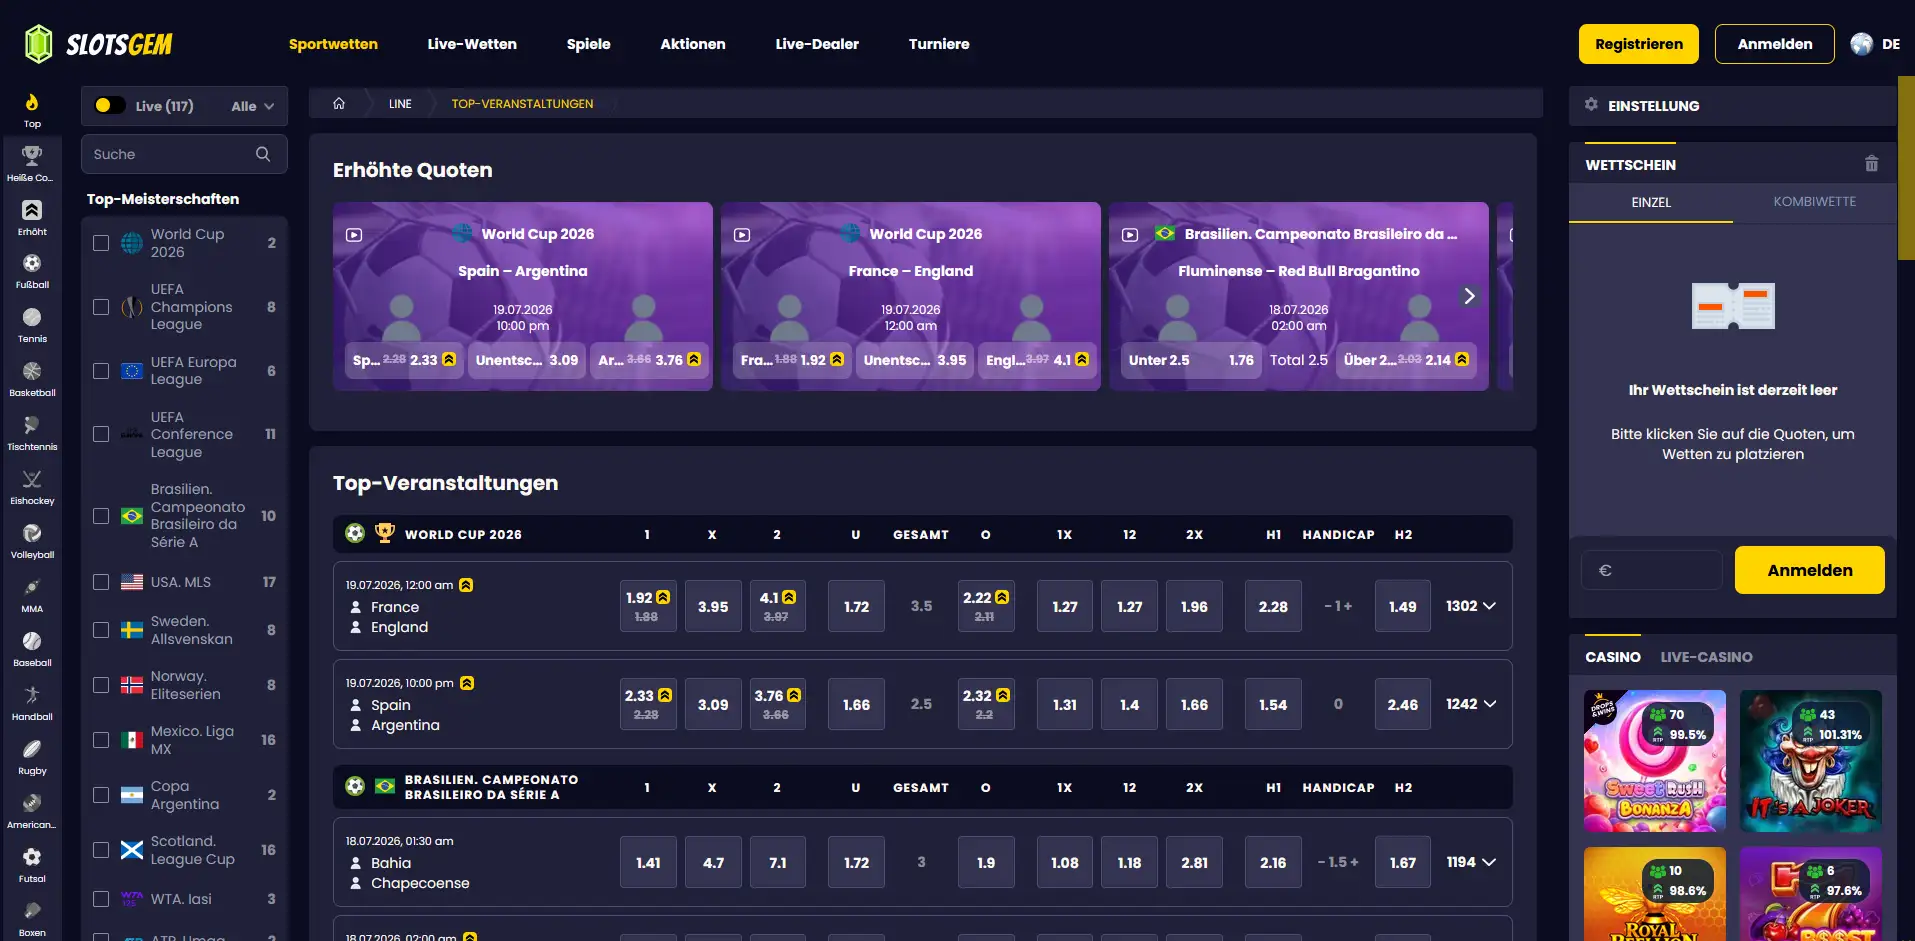Pick odds 1.92 for France win
The height and width of the screenshot is (941, 1915).
click(x=648, y=606)
